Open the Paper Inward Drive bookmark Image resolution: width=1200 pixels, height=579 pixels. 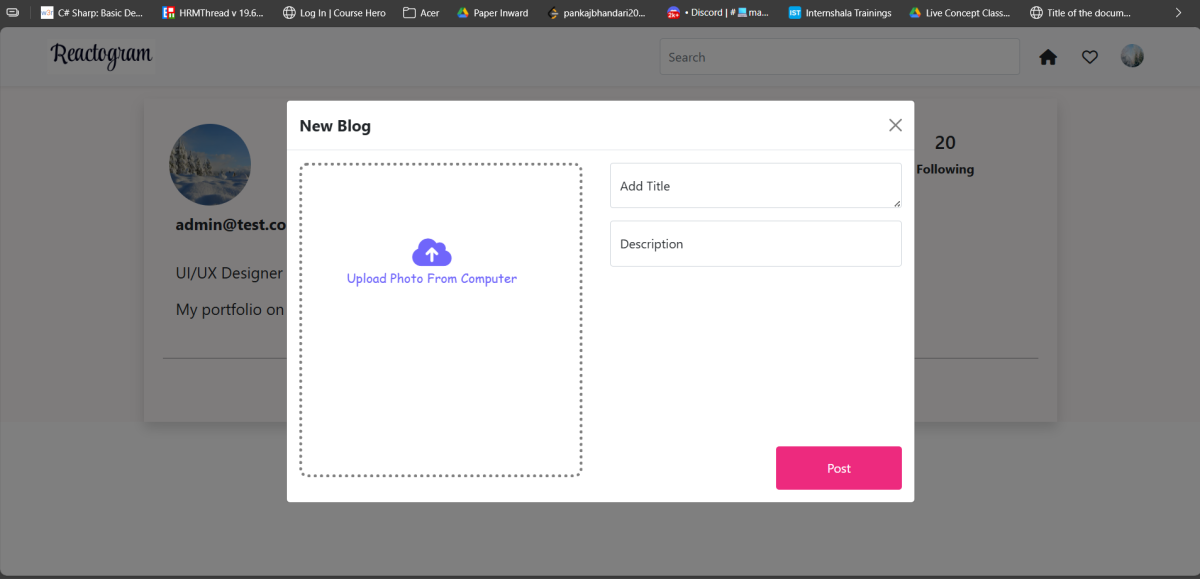492,13
